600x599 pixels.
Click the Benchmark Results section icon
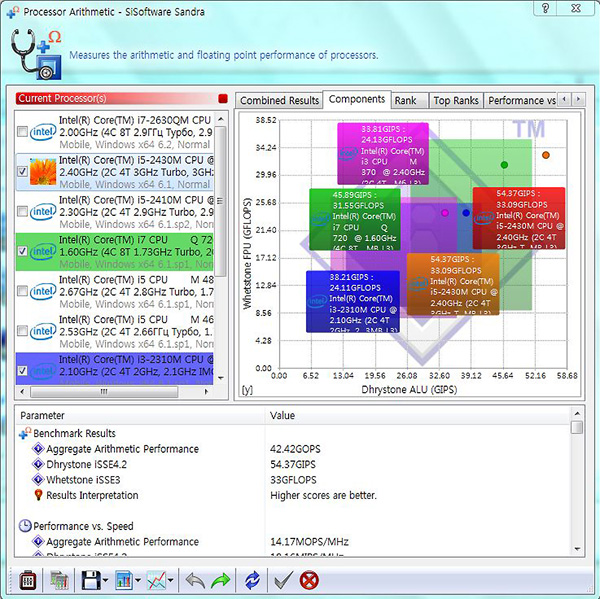pos(25,433)
